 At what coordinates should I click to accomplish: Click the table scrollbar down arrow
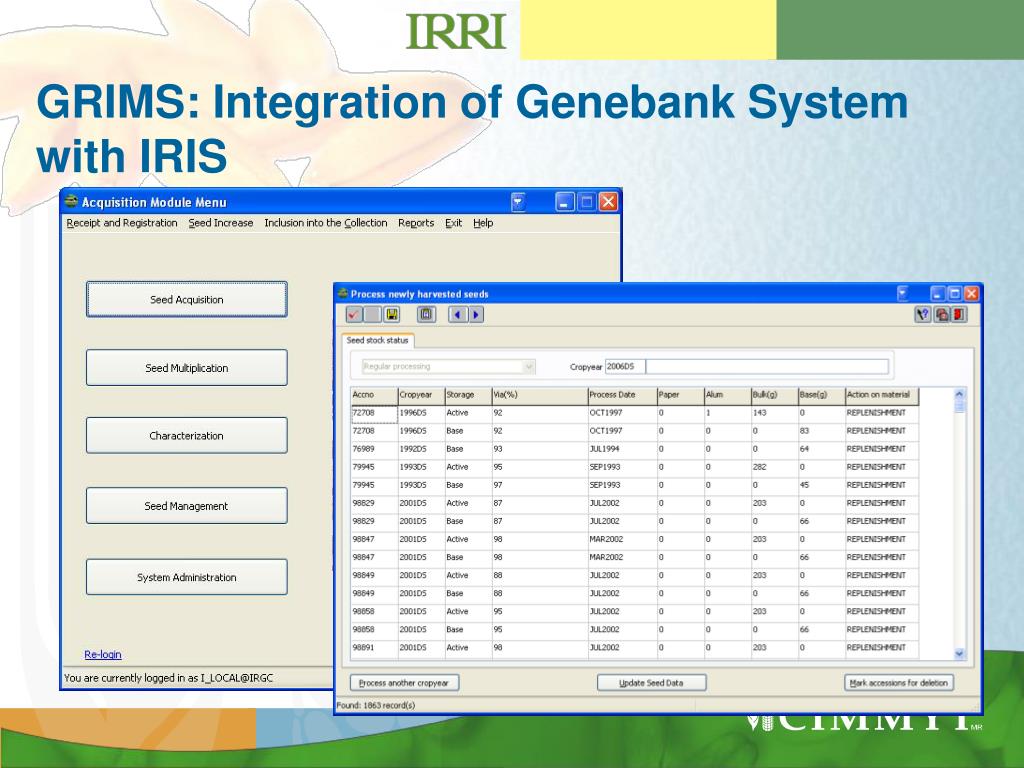(959, 653)
